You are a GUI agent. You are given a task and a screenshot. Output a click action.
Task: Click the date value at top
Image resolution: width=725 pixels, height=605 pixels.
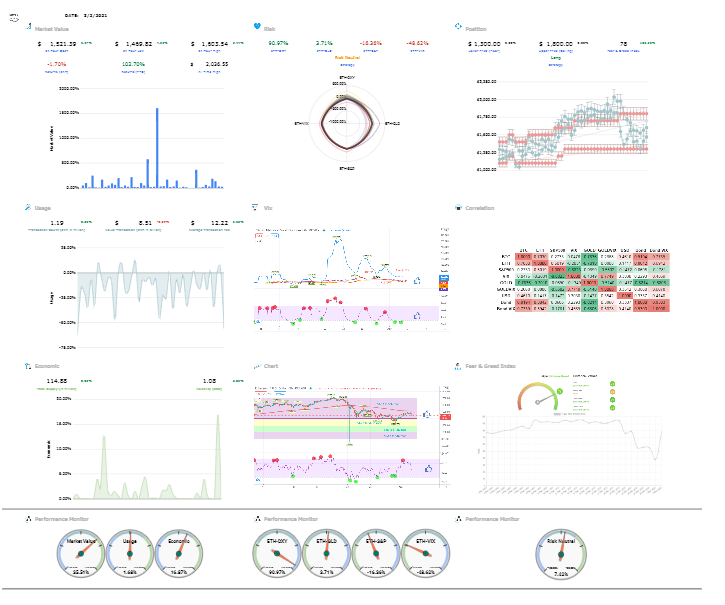95,15
